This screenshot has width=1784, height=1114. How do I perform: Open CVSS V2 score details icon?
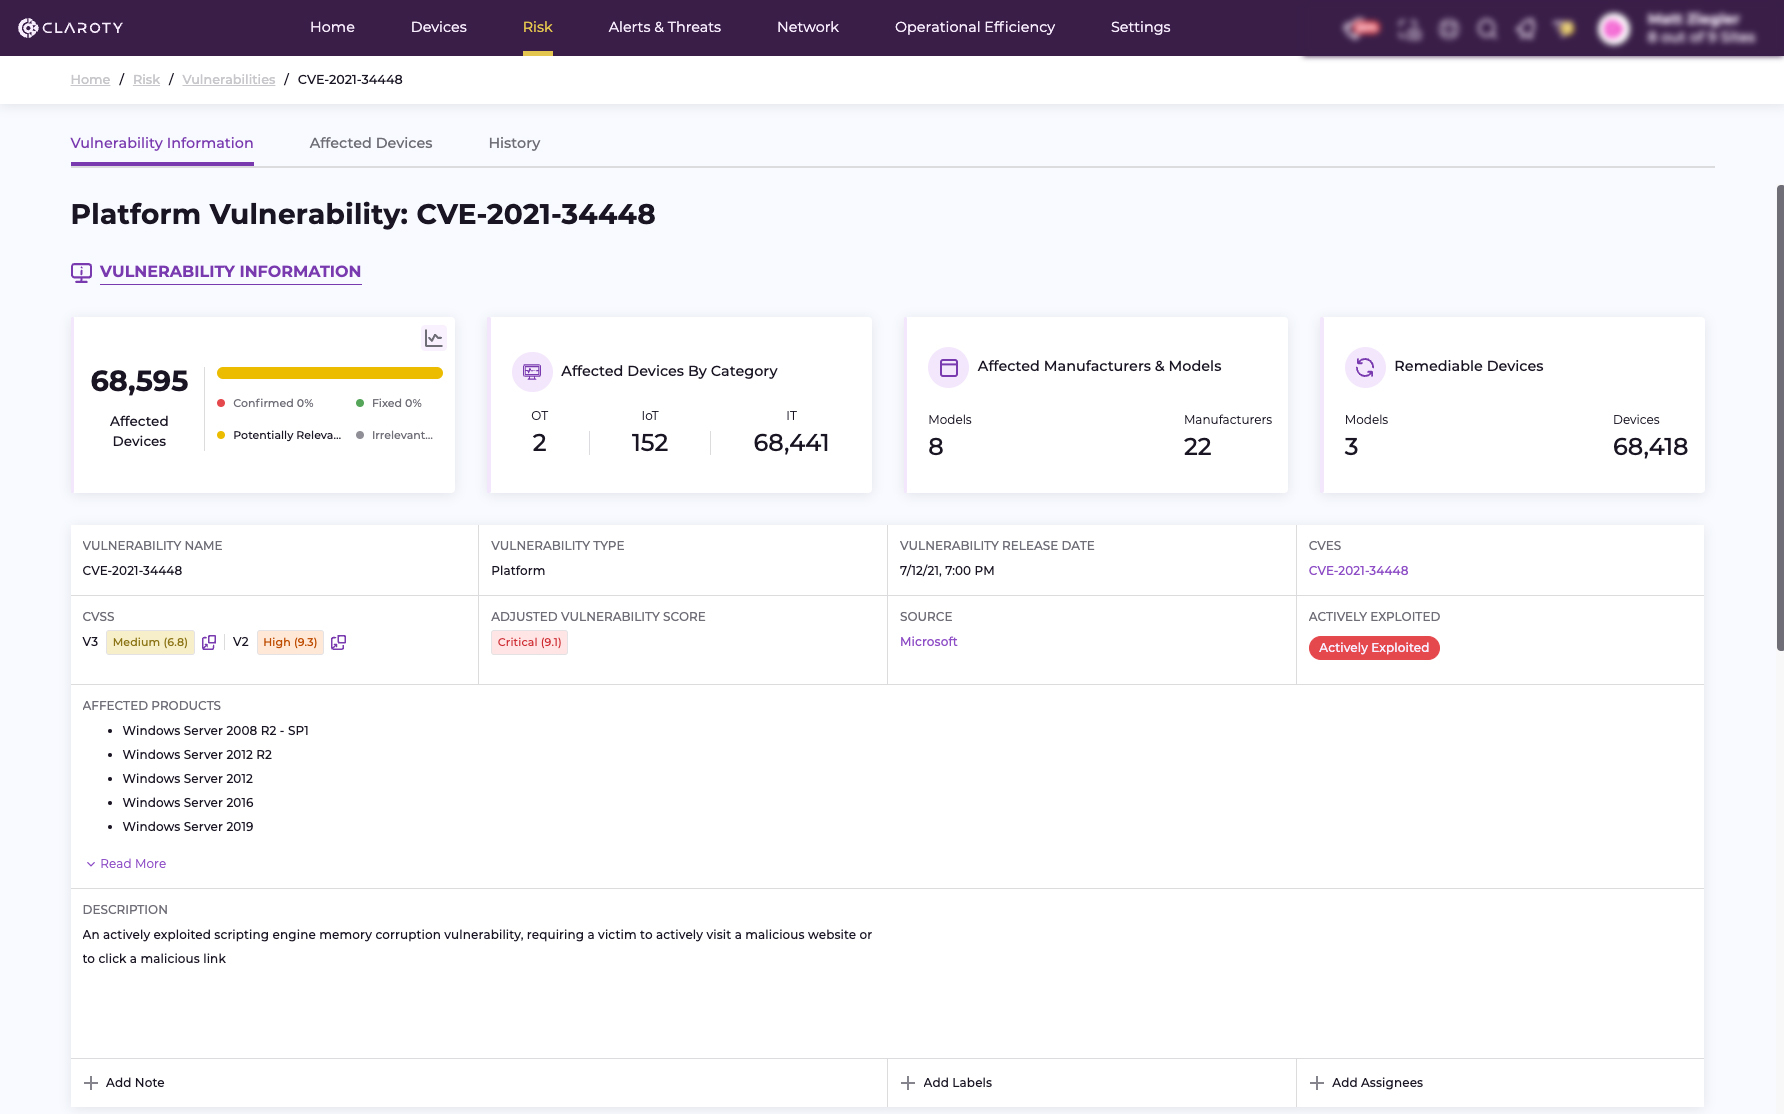tap(338, 642)
